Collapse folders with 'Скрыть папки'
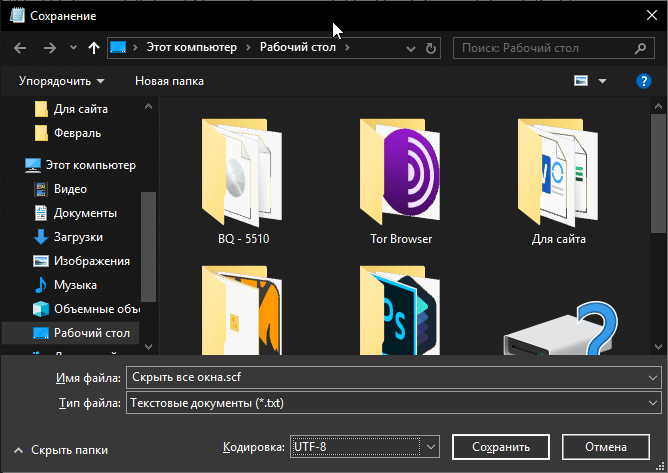The width and height of the screenshot is (668, 473). (x=61, y=450)
